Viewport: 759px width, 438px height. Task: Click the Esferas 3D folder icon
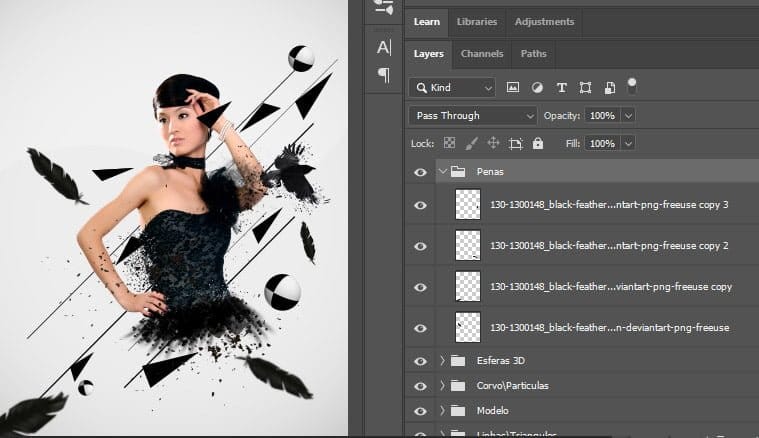point(458,361)
